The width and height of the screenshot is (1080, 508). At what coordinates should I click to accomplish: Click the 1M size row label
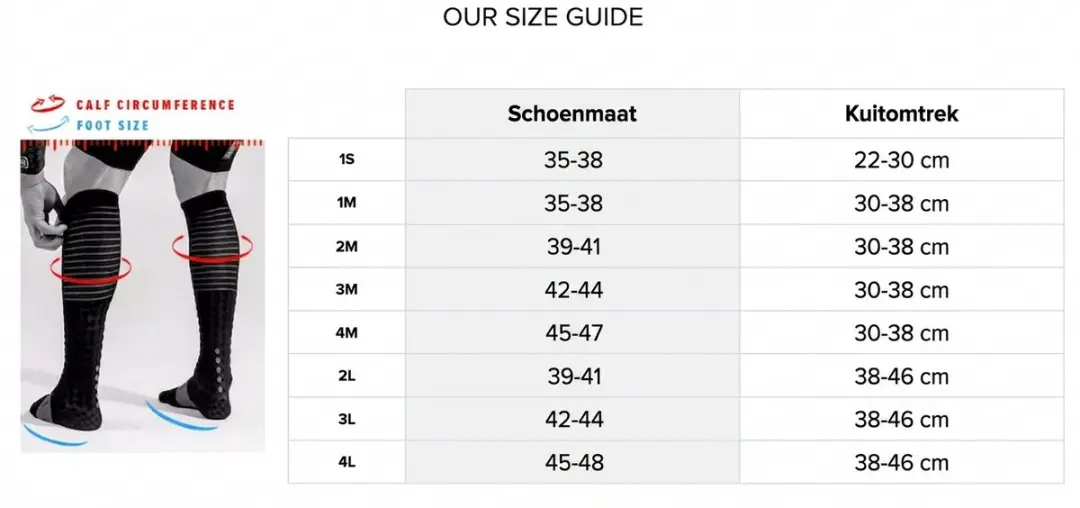346,203
